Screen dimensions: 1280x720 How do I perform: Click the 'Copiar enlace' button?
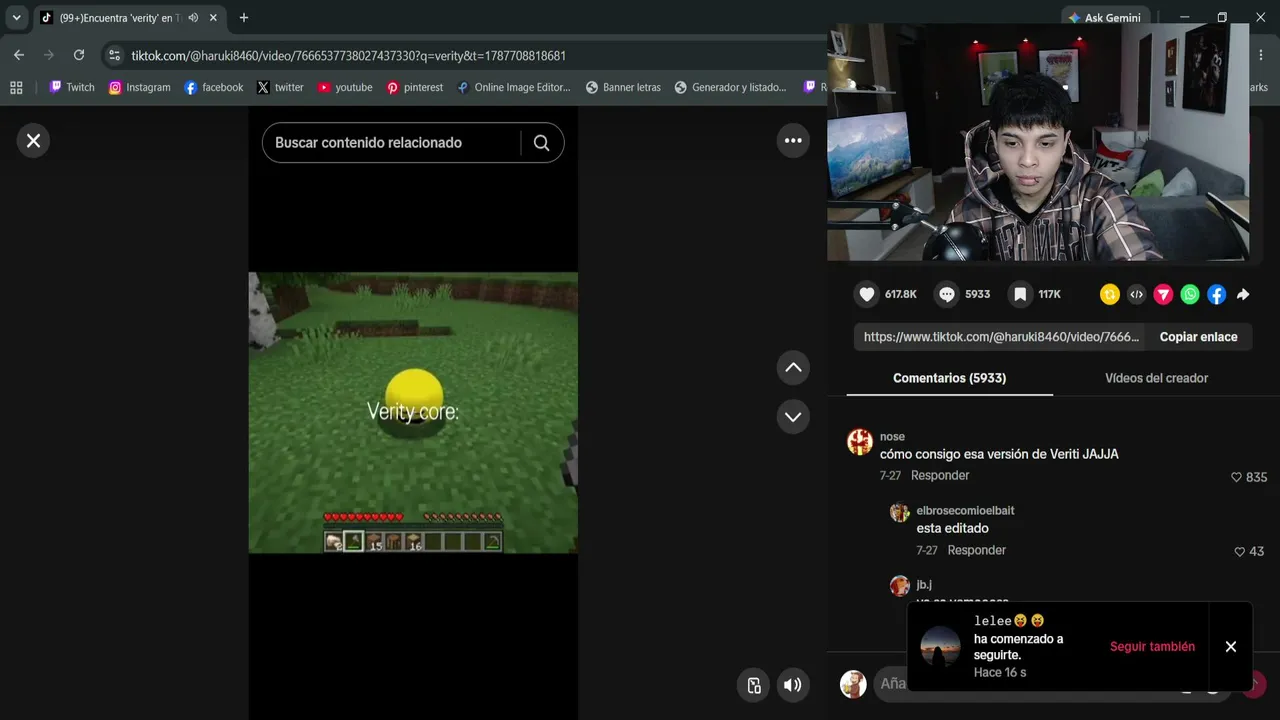click(x=1198, y=337)
